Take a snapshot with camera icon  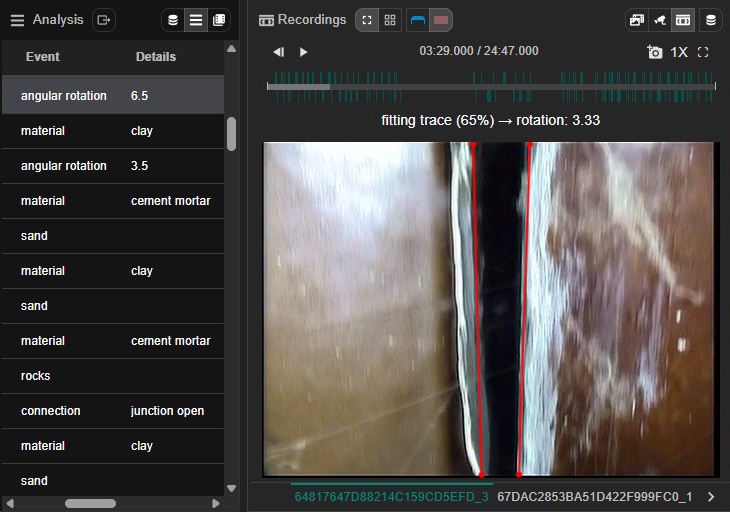655,52
